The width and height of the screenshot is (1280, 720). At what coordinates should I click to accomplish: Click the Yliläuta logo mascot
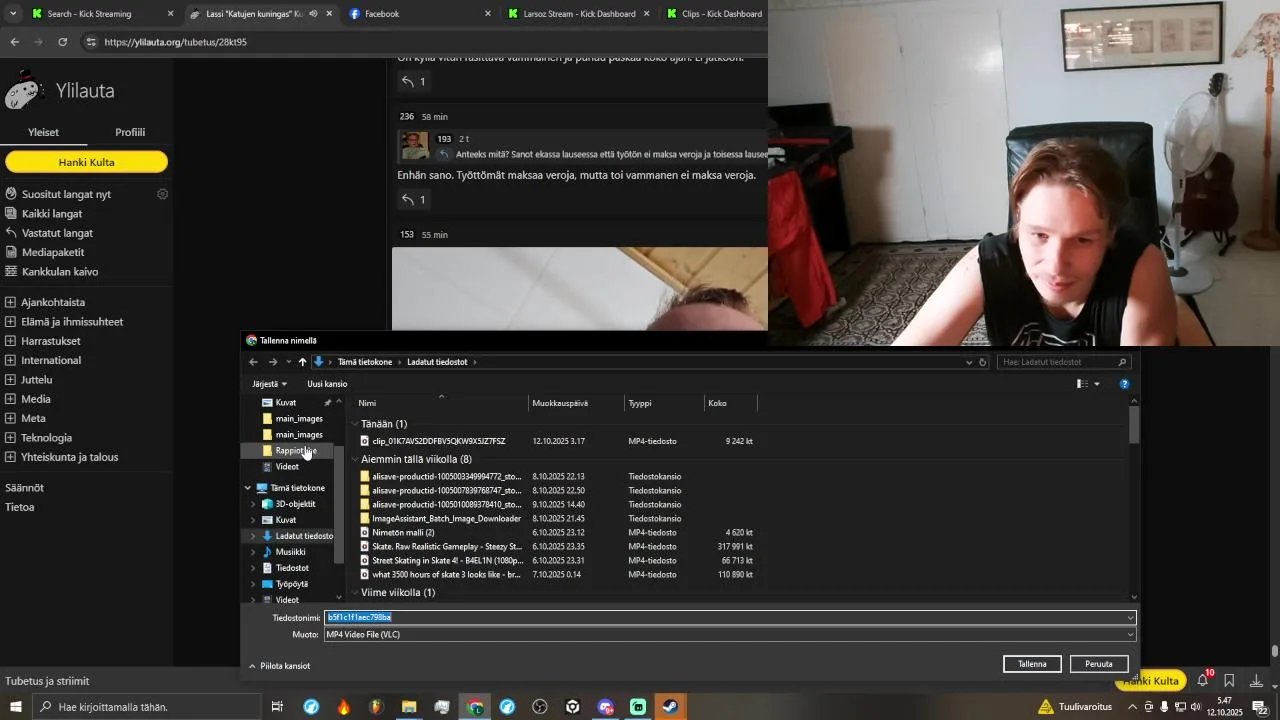pyautogui.click(x=24, y=91)
